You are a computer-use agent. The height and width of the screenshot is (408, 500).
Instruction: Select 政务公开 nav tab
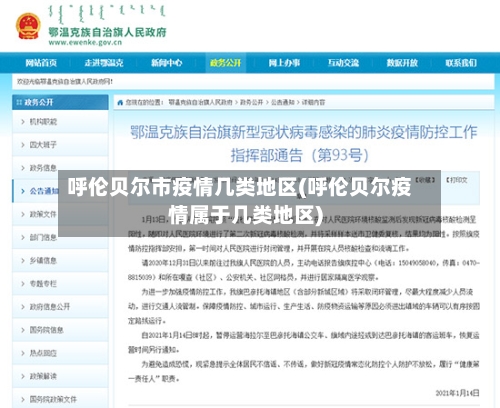click(x=226, y=63)
